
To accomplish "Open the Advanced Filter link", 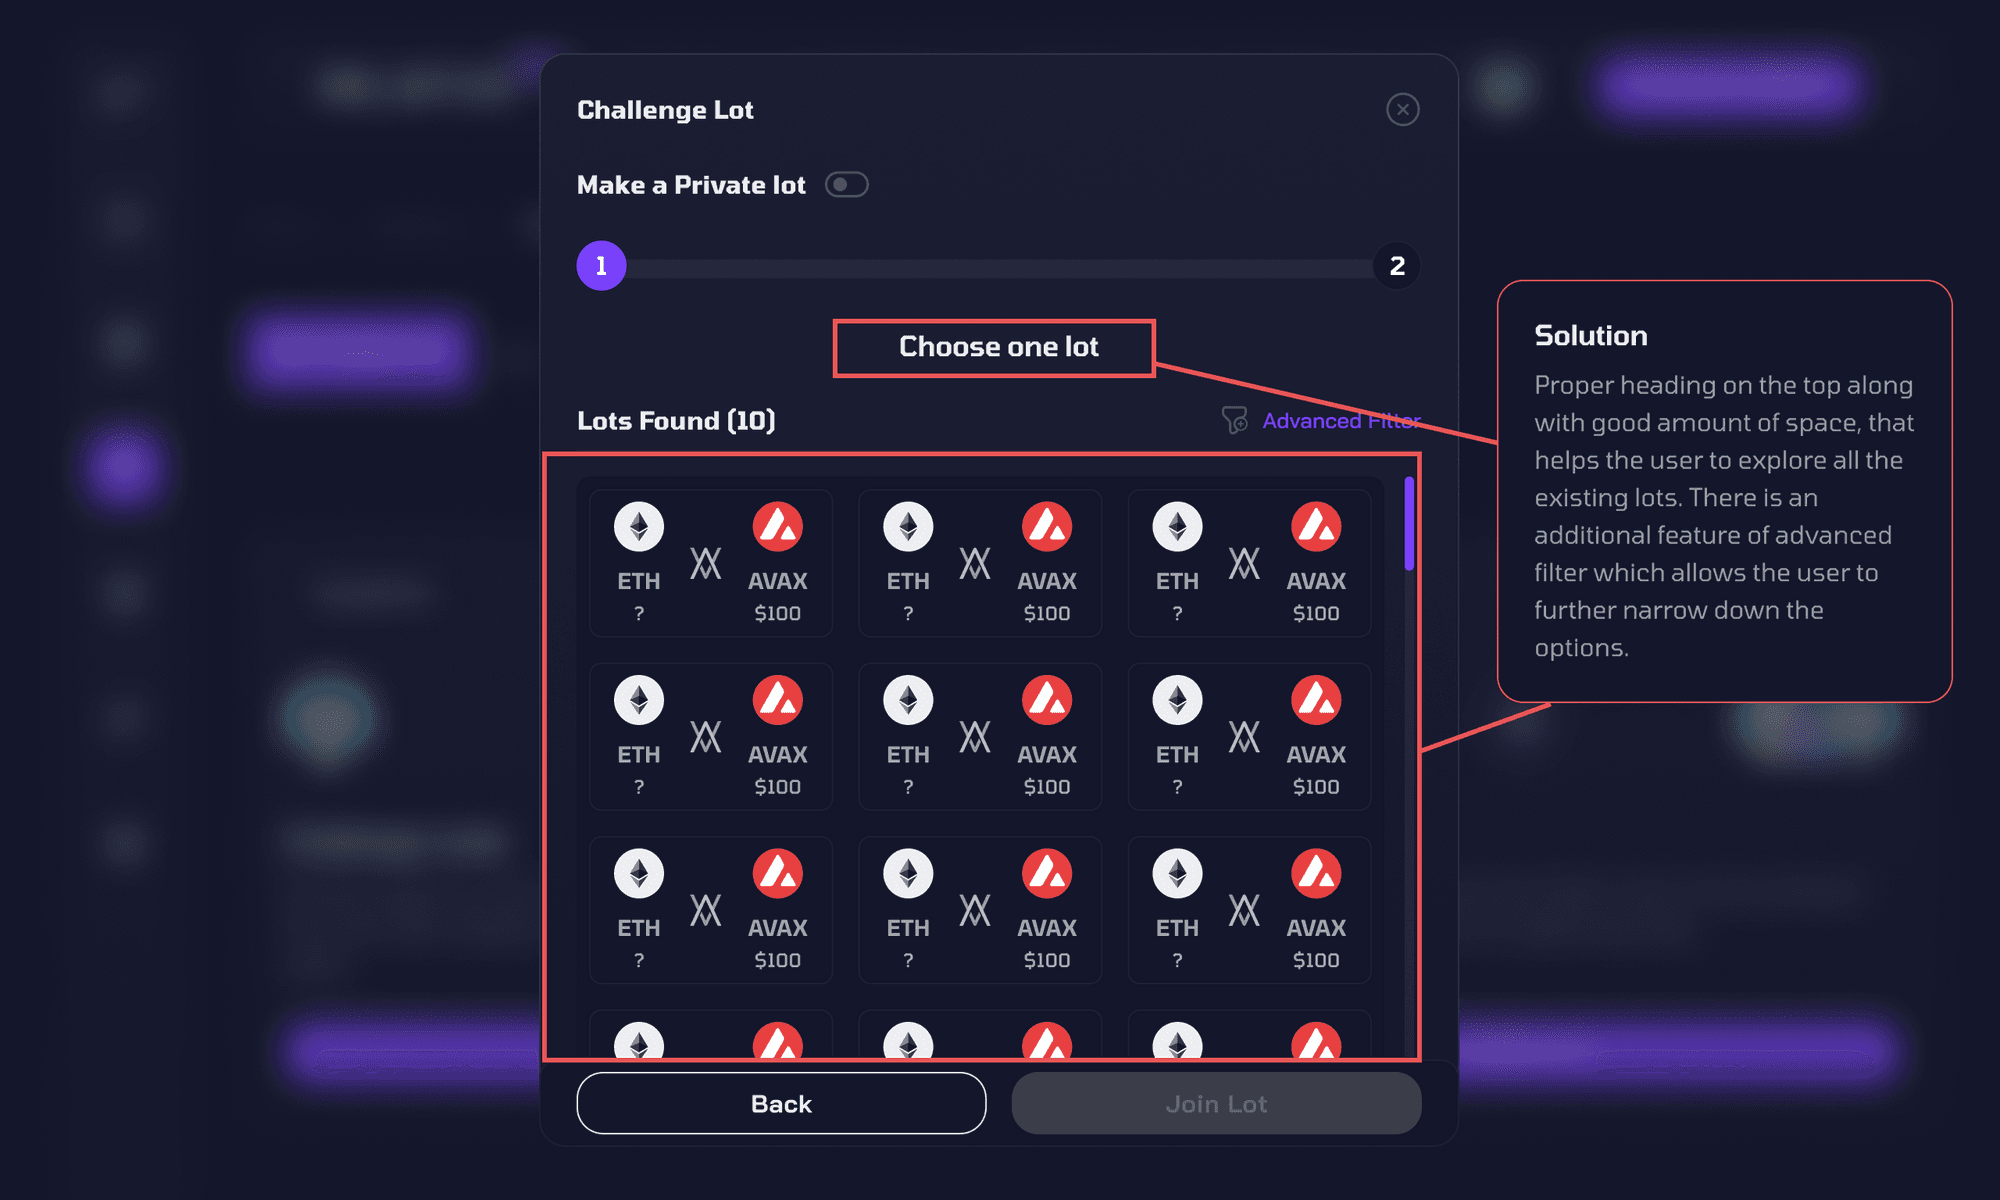I will (x=1340, y=421).
